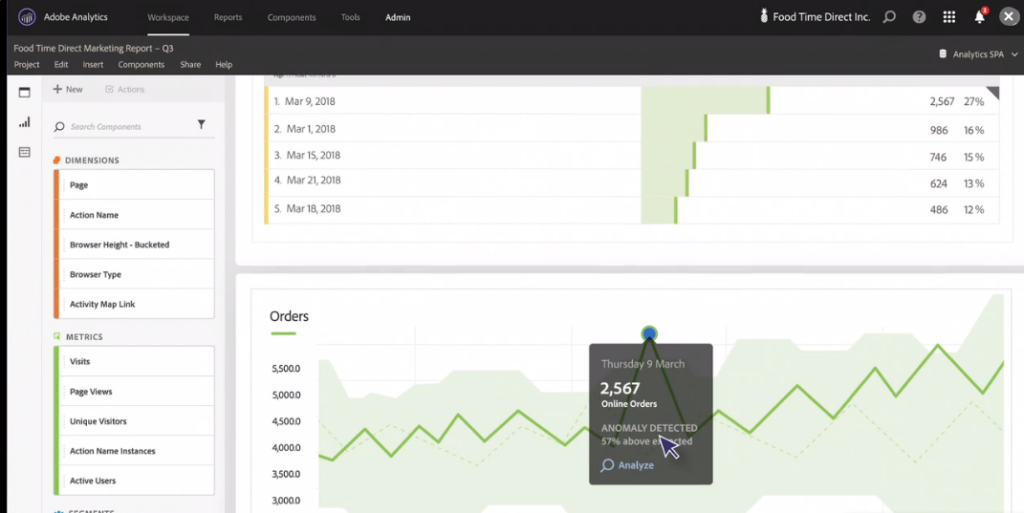
Task: Click the Orders chart title
Action: click(289, 317)
